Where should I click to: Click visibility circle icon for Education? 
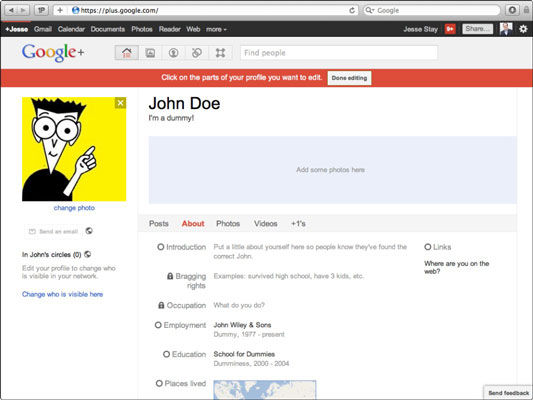tap(166, 354)
